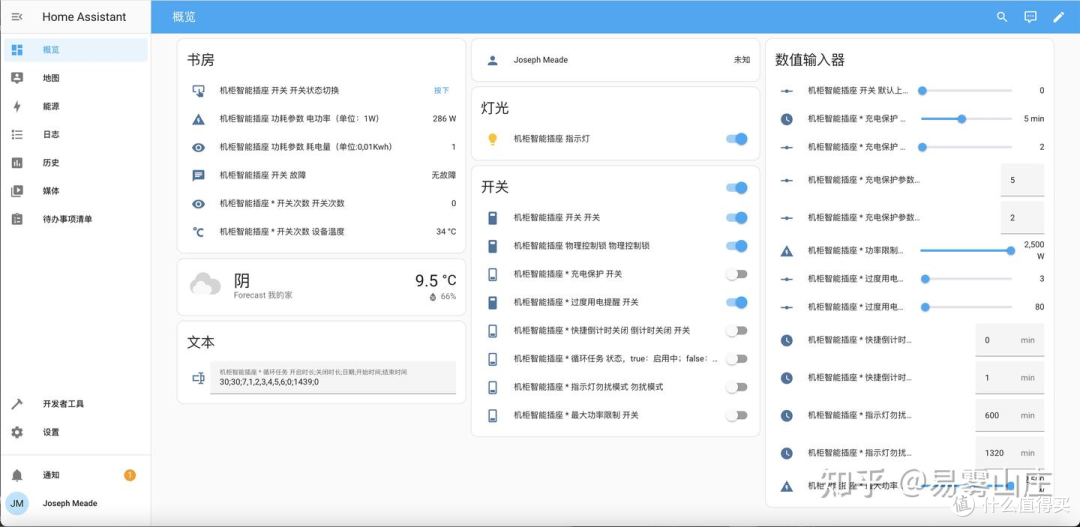Click the icon beside 开关状态切换 row
The image size is (1080, 527).
pos(198,90)
